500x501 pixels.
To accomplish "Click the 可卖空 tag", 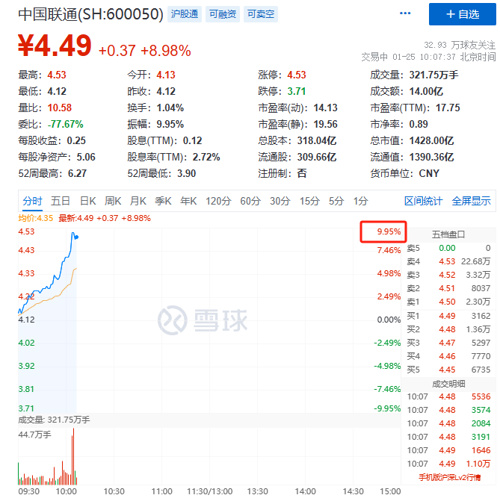I will 261,14.
